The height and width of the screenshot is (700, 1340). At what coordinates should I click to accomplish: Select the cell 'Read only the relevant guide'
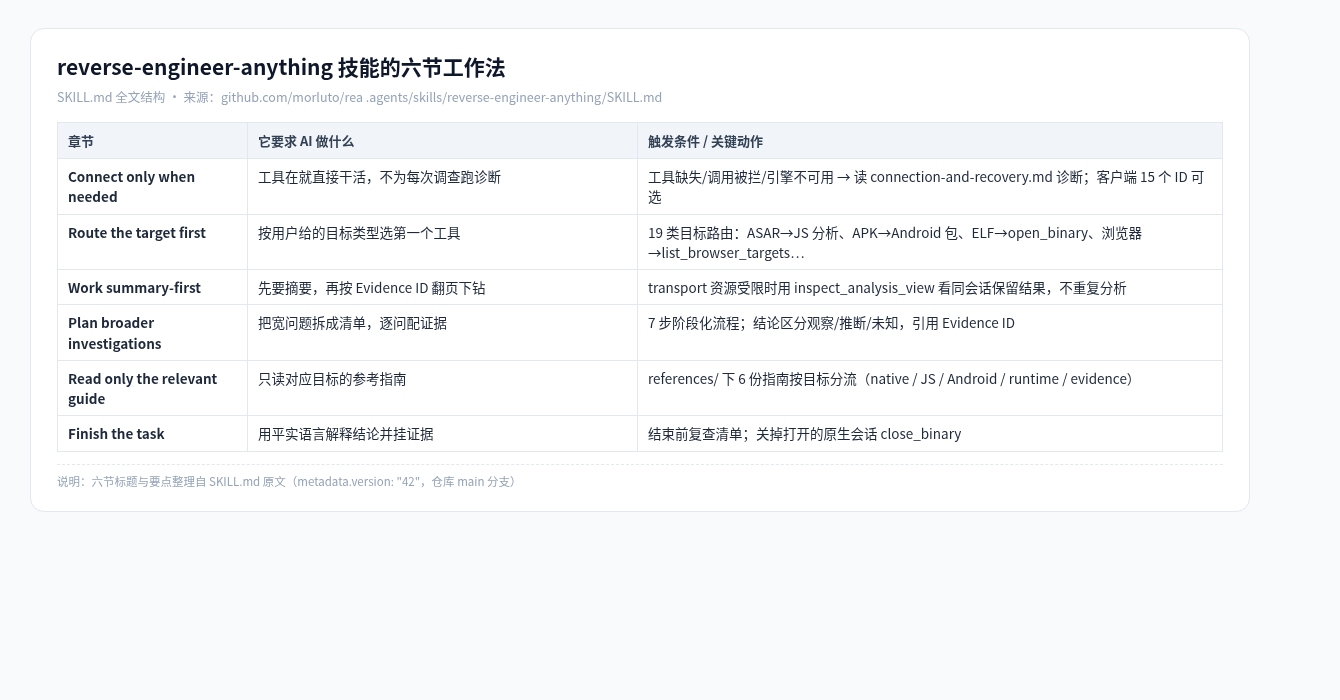(152, 388)
